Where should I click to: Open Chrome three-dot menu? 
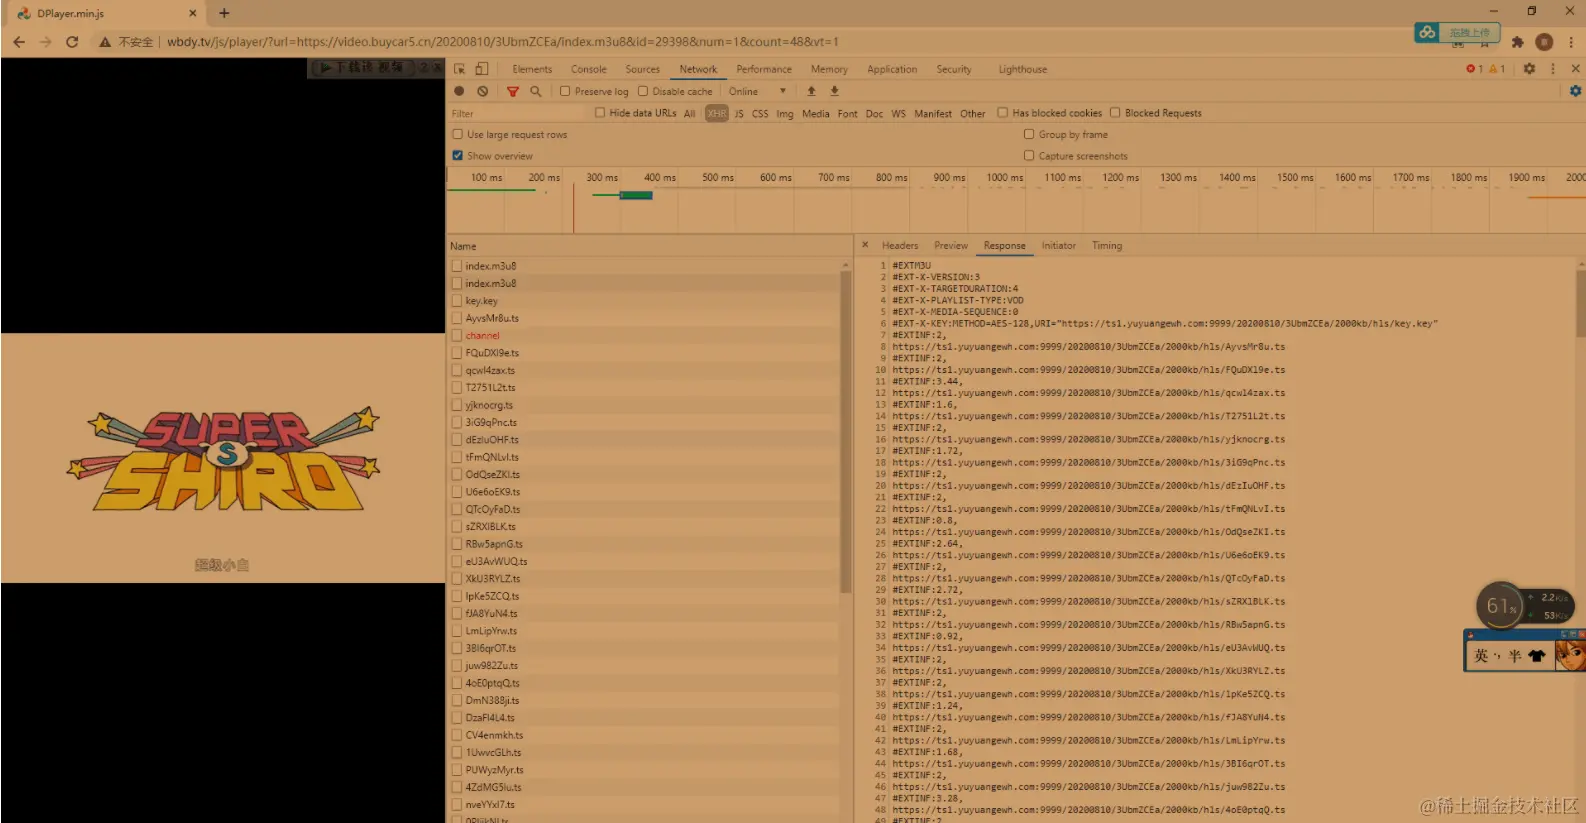pos(1571,42)
